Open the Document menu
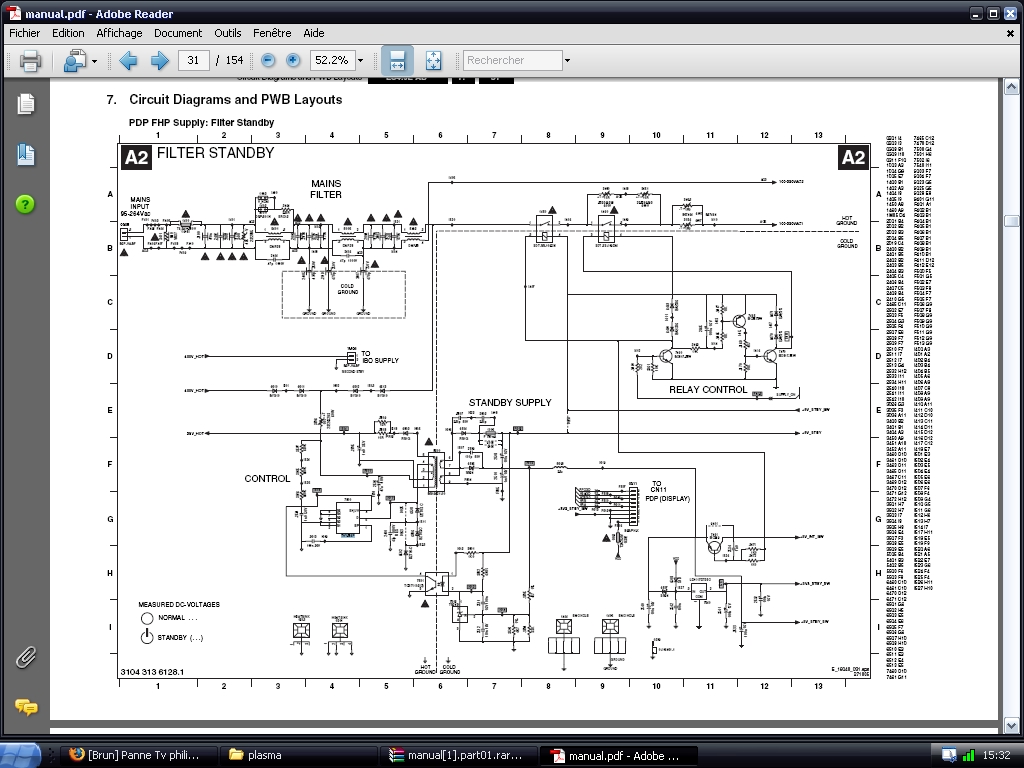This screenshot has height=768, width=1024. (x=178, y=33)
